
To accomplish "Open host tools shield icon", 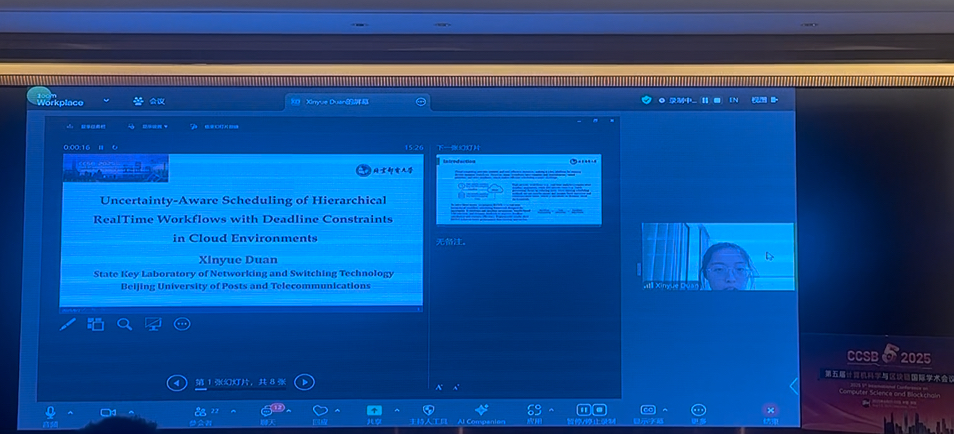I will click(428, 410).
